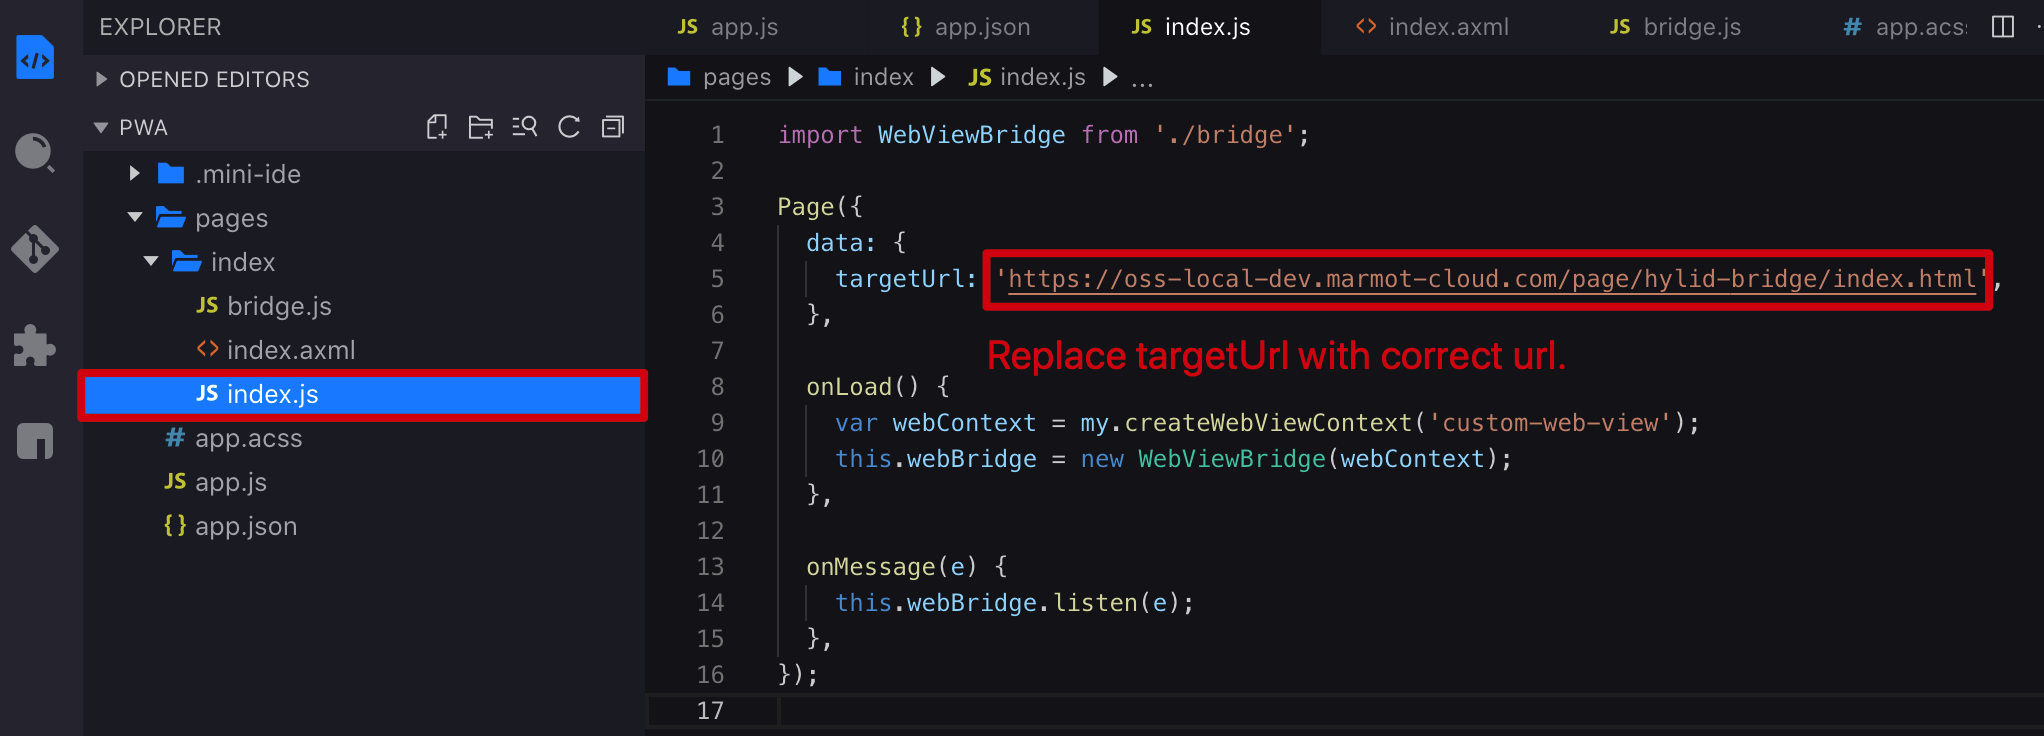The width and height of the screenshot is (2044, 736).
Task: Switch to the index.axml tab
Action: pyautogui.click(x=1432, y=27)
